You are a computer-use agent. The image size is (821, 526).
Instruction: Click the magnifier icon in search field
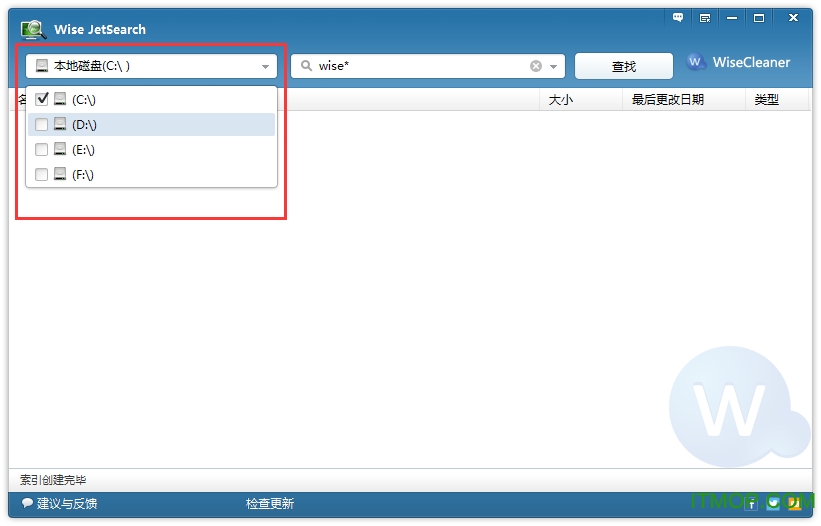pos(305,66)
